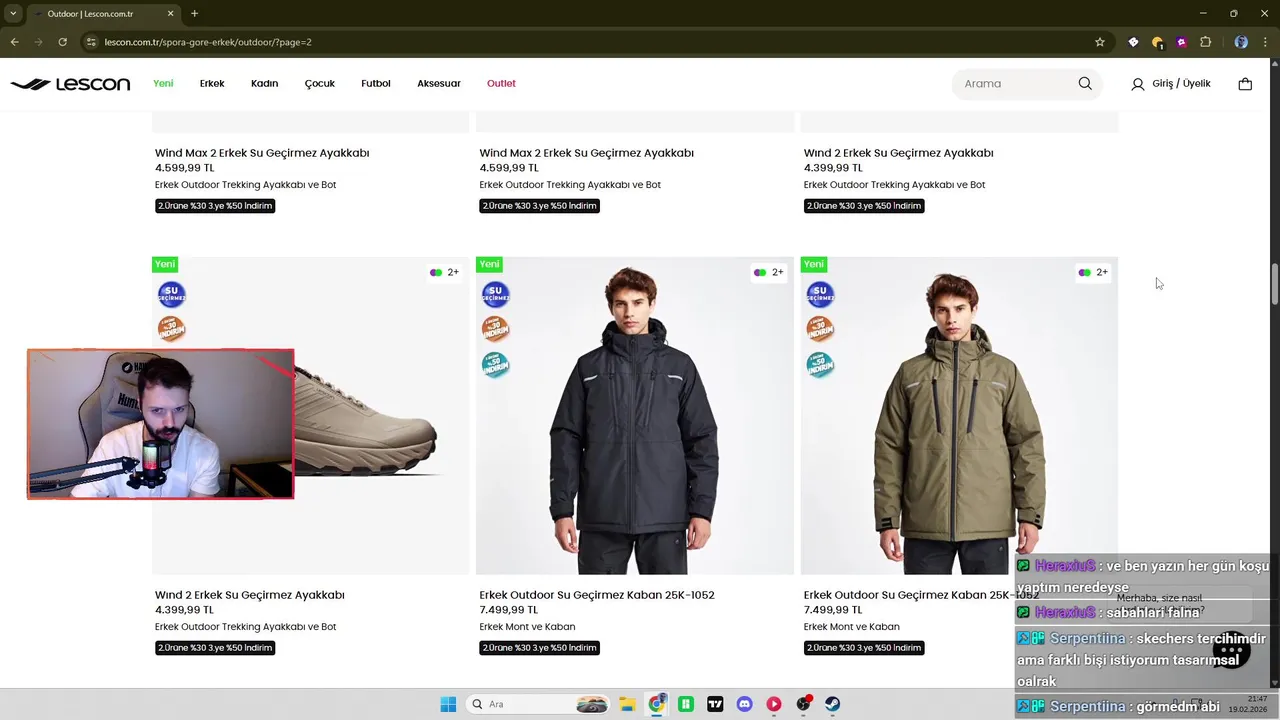This screenshot has height=720, width=1280.
Task: Open the chat bubble widget button
Action: coord(1231,650)
